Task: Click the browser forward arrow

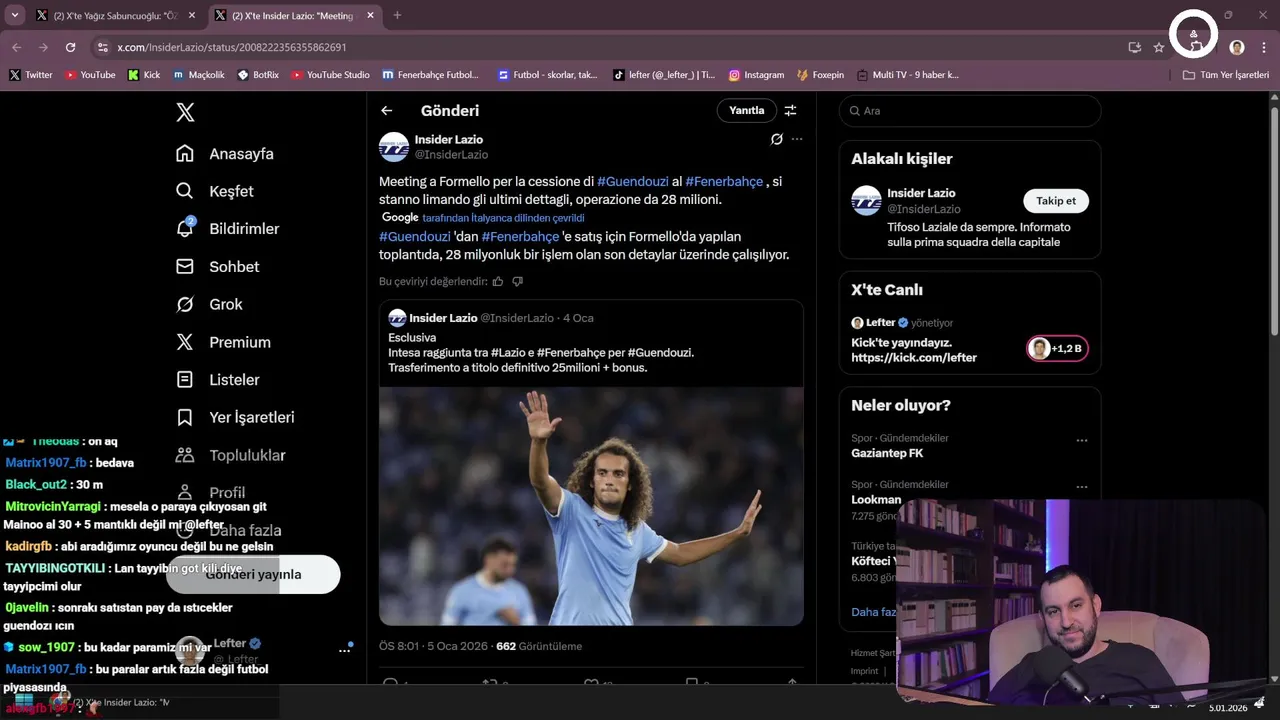Action: [x=43, y=47]
